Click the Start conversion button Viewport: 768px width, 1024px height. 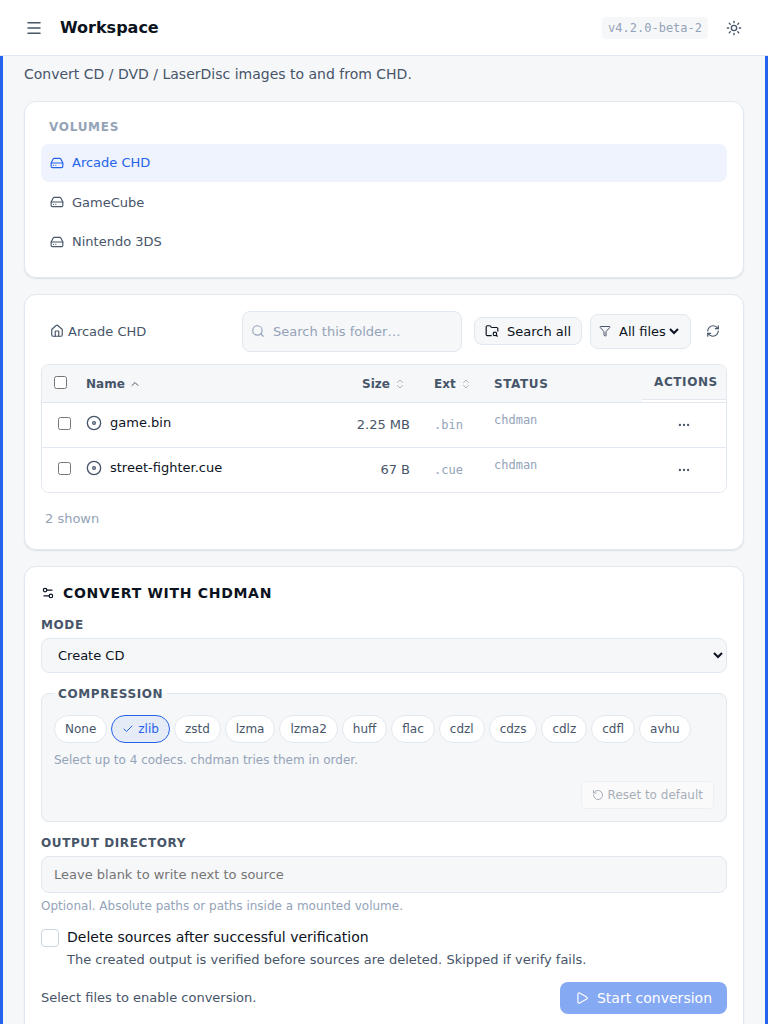click(x=643, y=998)
